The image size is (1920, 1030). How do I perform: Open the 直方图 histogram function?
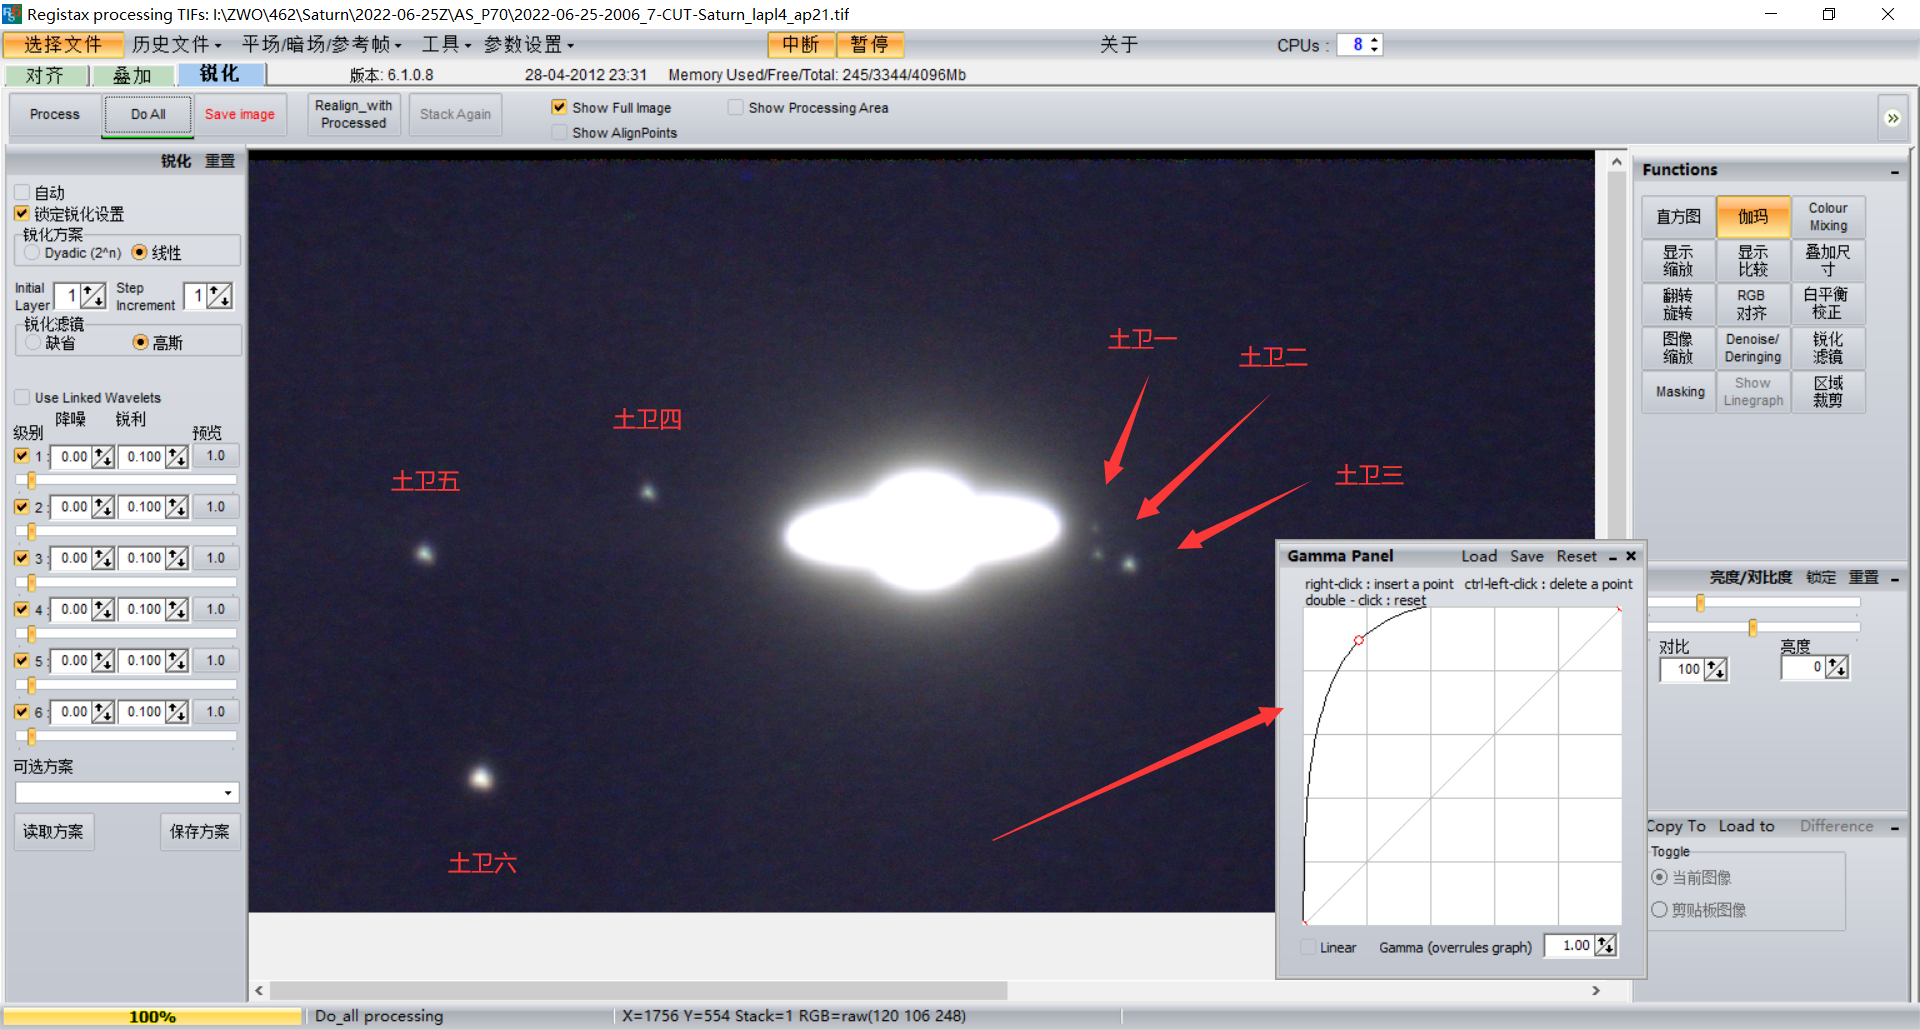1678,216
